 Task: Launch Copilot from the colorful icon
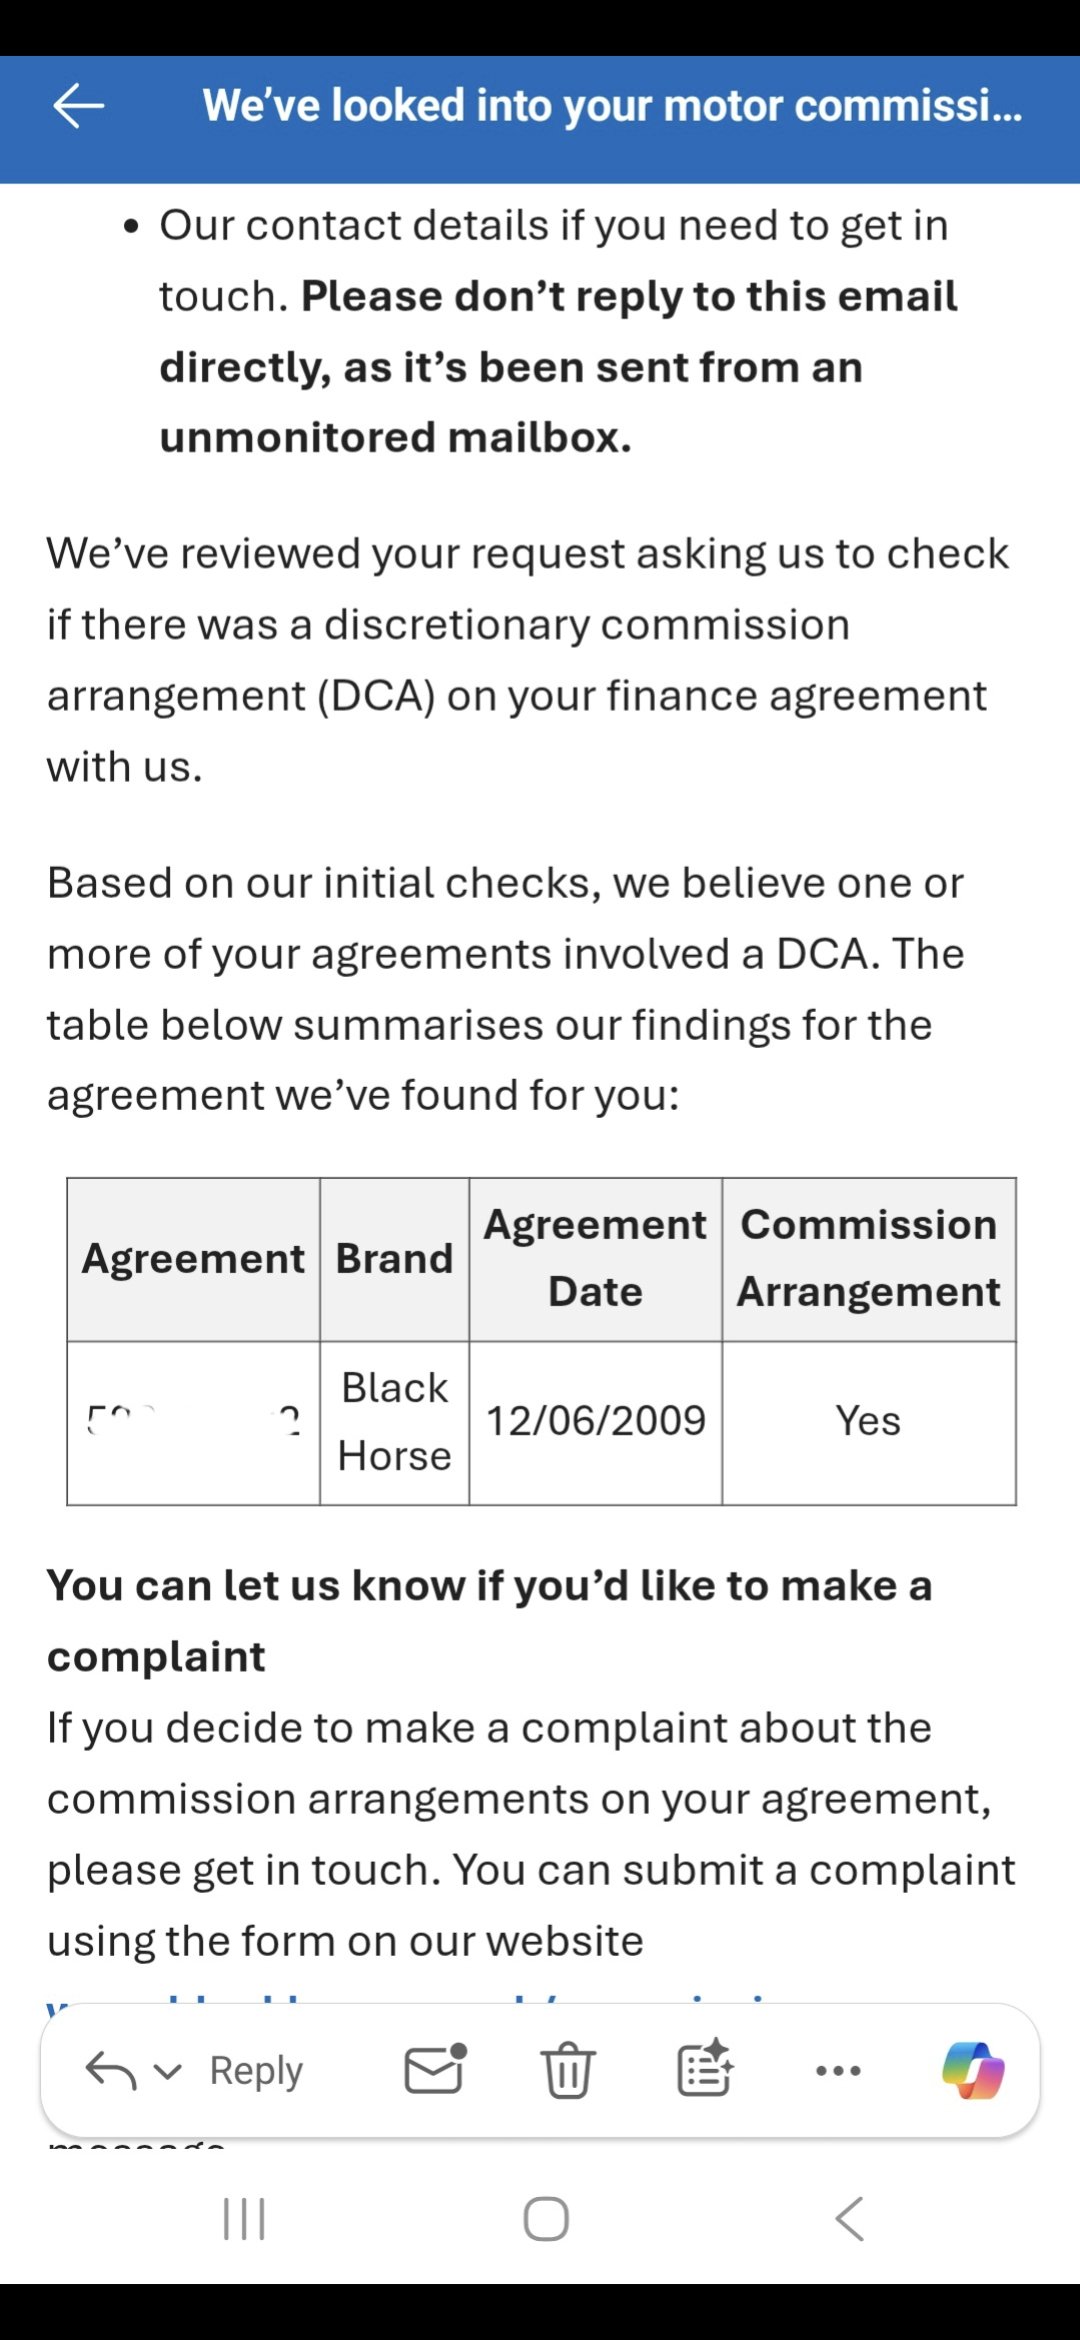click(x=973, y=2069)
